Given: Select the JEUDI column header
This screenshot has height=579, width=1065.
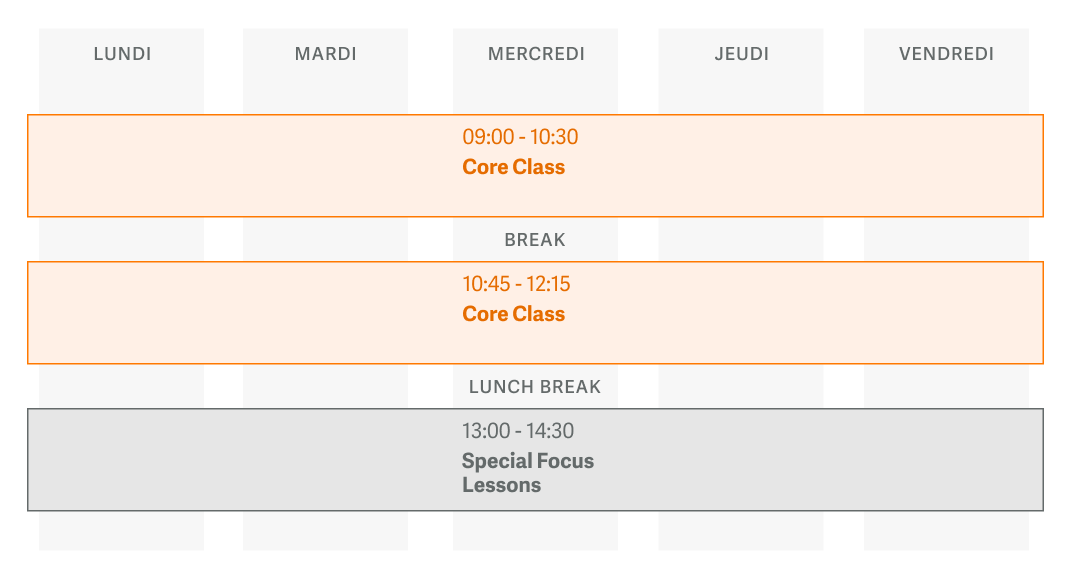Looking at the screenshot, I should pos(741,54).
